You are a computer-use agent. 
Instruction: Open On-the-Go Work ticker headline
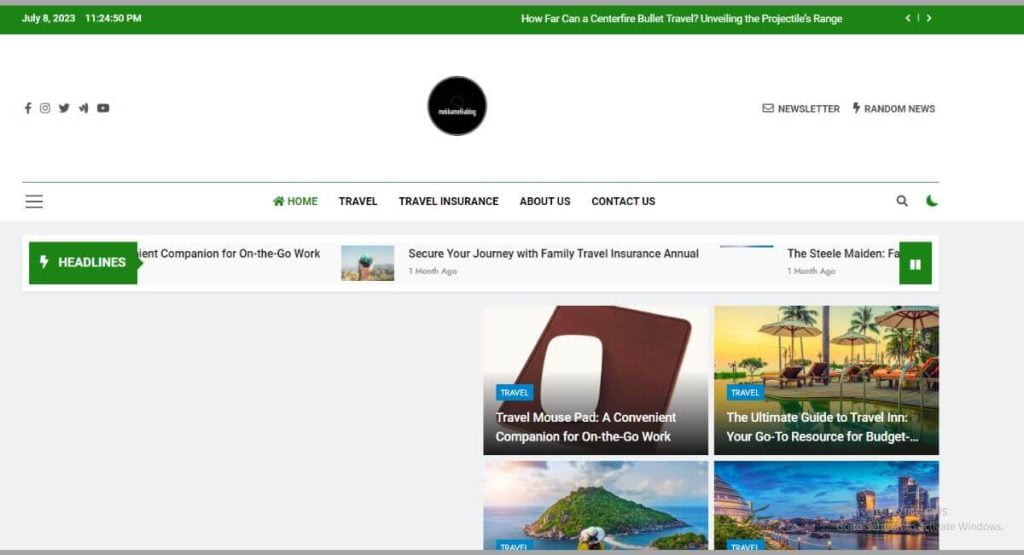(x=229, y=253)
